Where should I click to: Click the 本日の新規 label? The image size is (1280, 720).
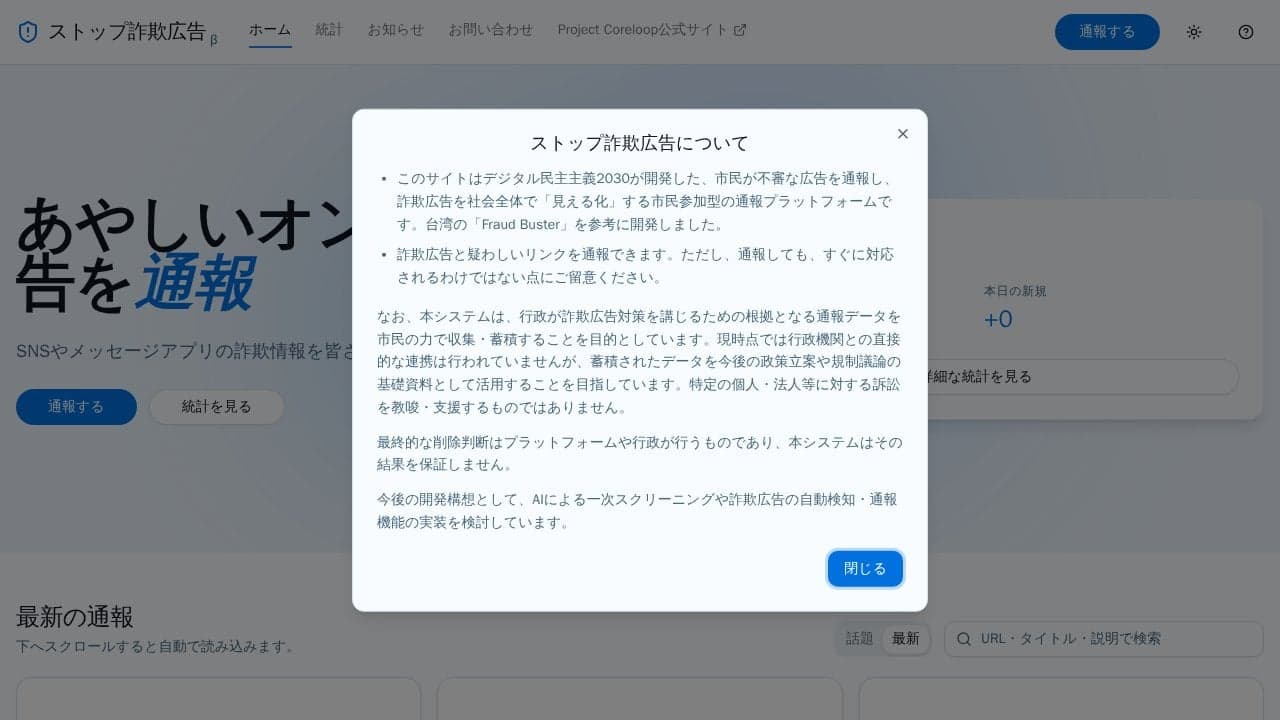click(1015, 291)
